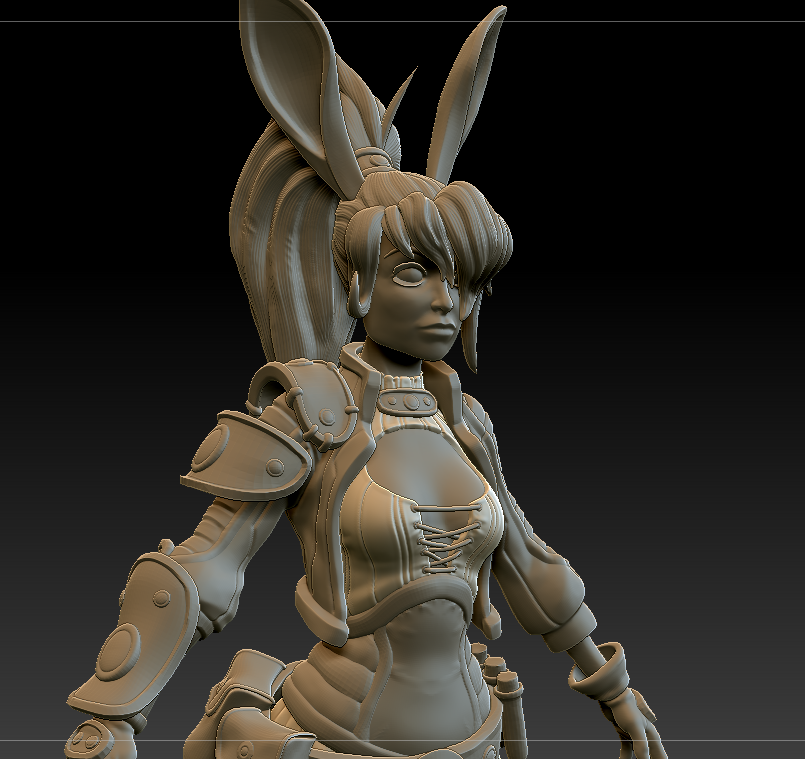
Task: Click the corset lacing on the chest
Action: click(x=447, y=537)
